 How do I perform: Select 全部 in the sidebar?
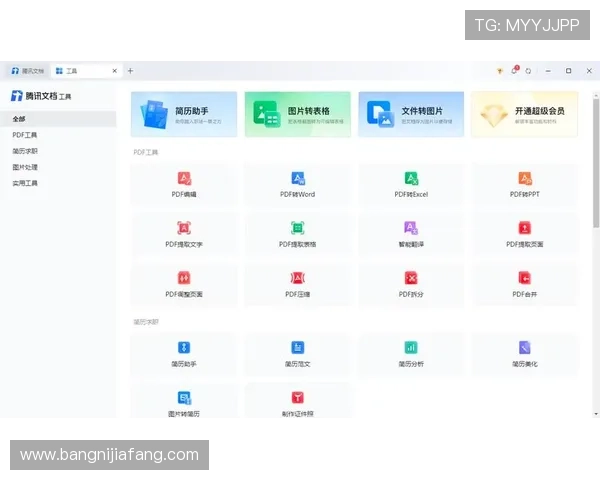coord(58,119)
